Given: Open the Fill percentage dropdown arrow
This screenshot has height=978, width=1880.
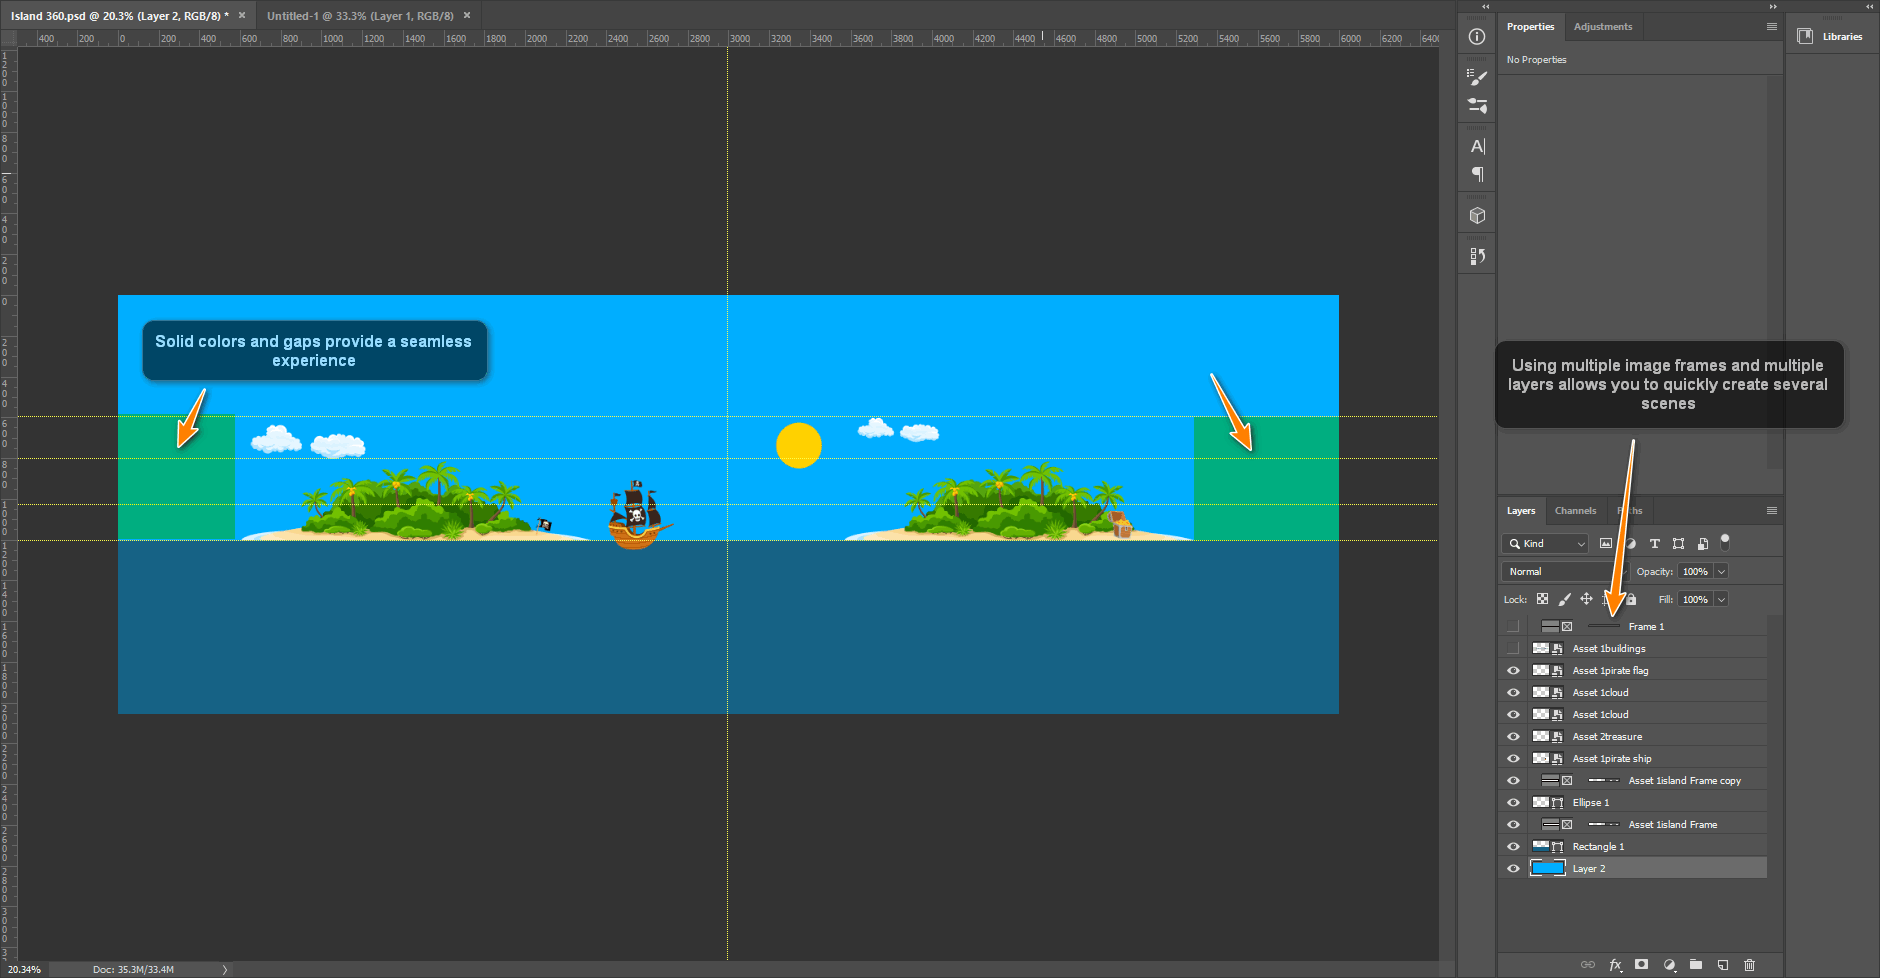Looking at the screenshot, I should coord(1722,600).
